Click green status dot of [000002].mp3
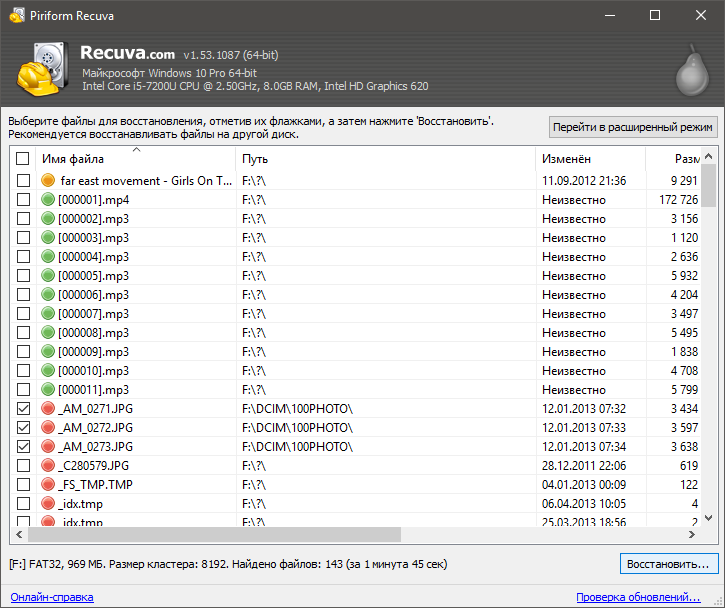Screen dimensions: 725x608 click(48, 218)
